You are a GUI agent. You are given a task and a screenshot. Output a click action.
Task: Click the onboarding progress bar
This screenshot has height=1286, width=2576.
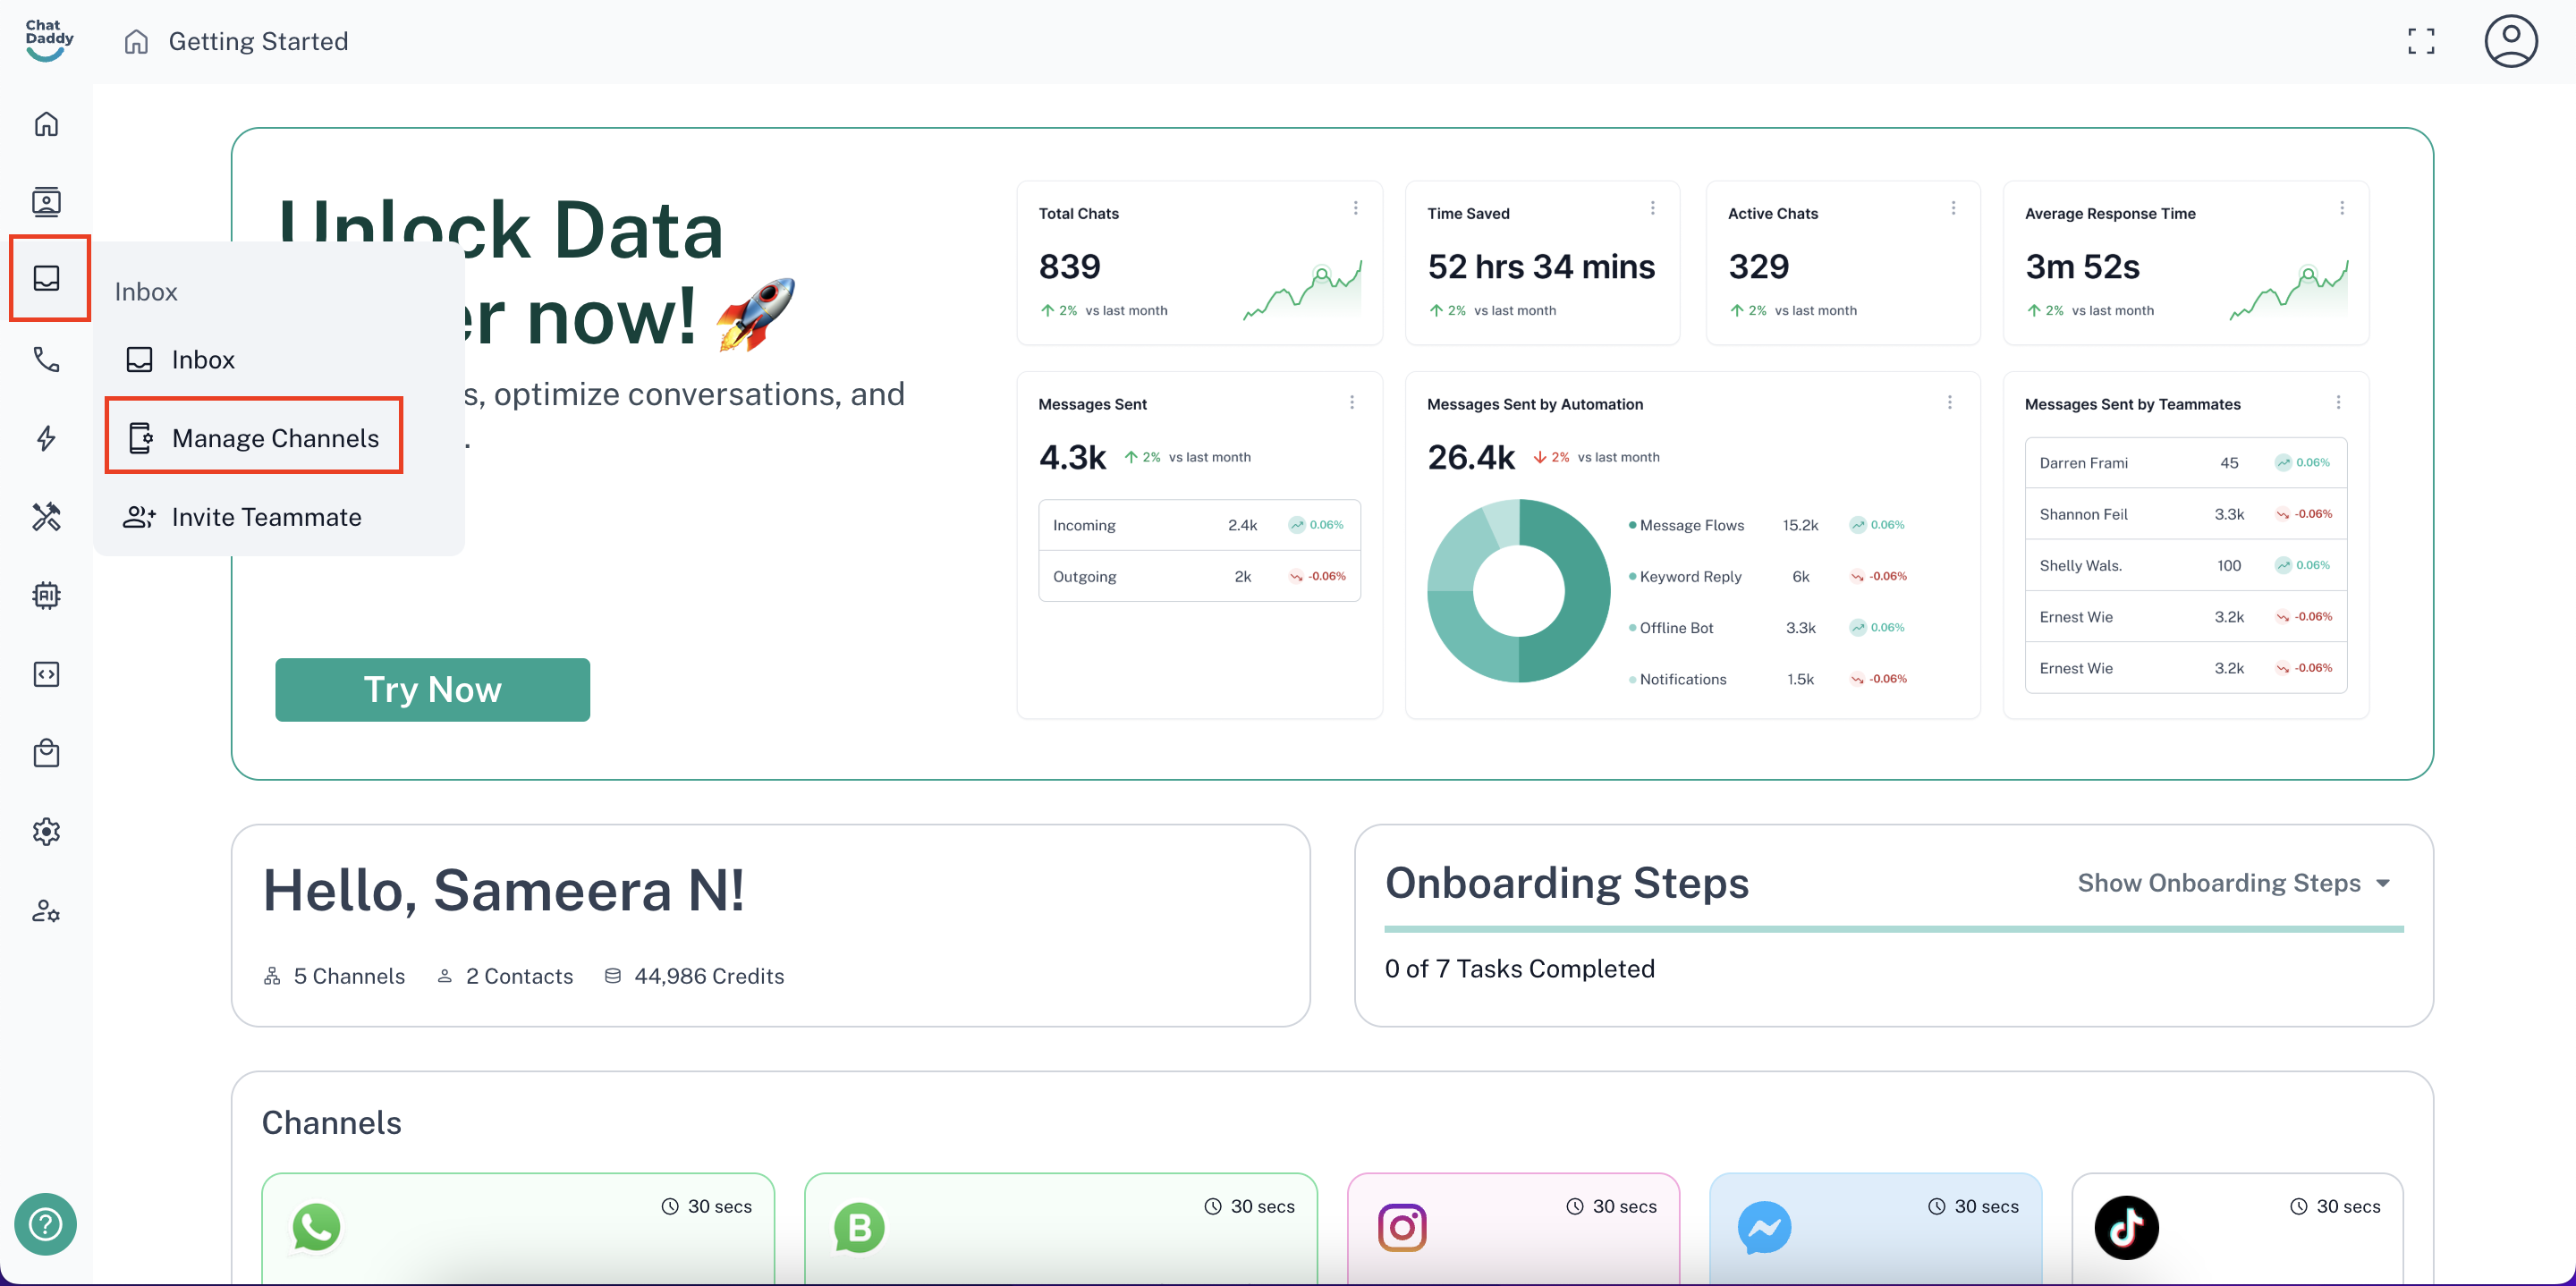pyautogui.click(x=1893, y=929)
